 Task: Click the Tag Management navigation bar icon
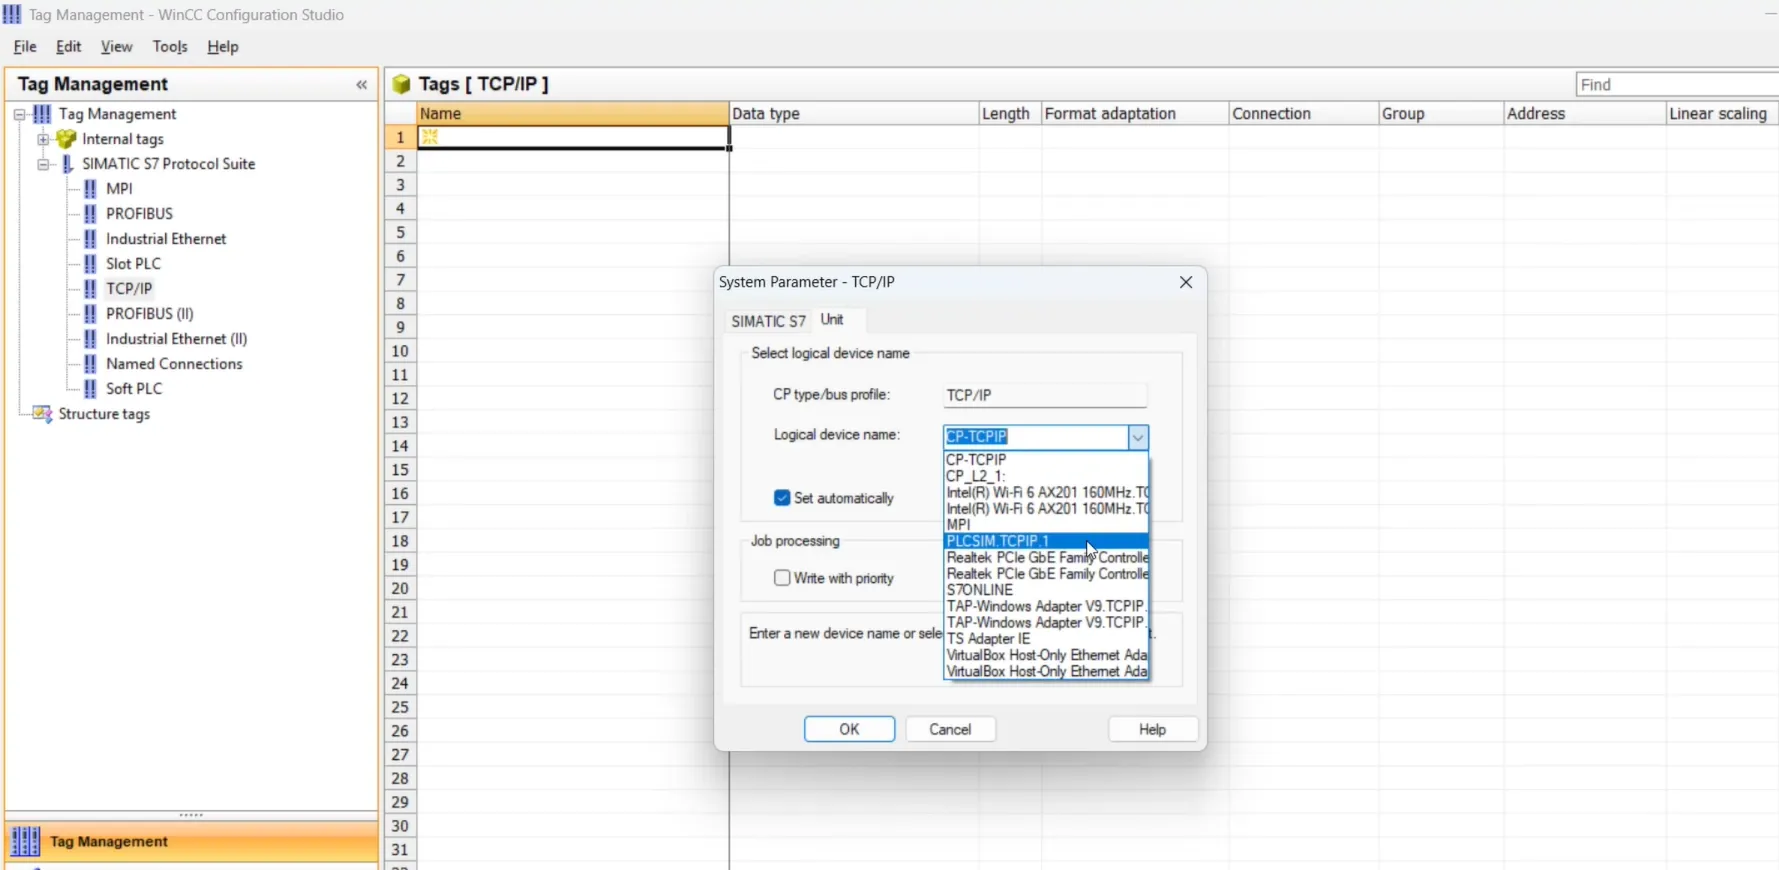(25, 841)
